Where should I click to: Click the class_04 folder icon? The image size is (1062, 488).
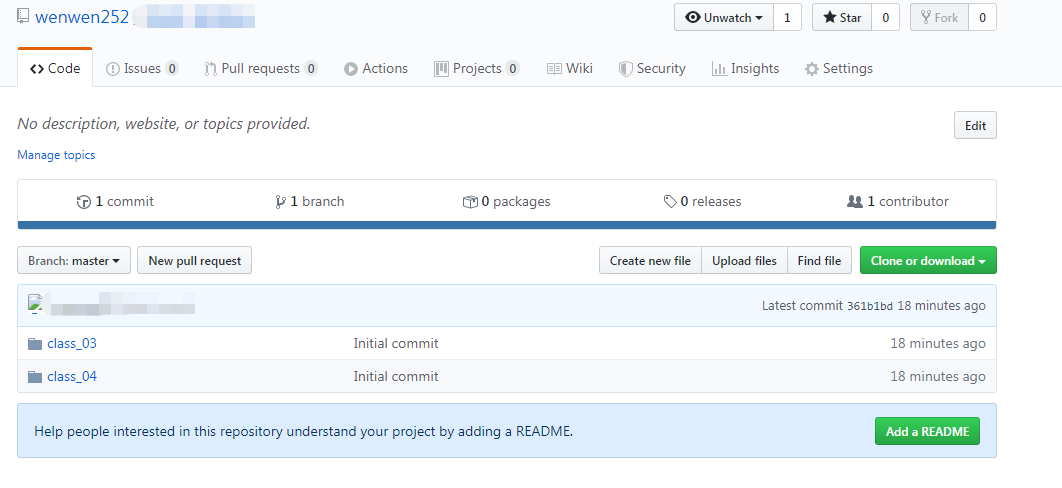[x=35, y=377]
